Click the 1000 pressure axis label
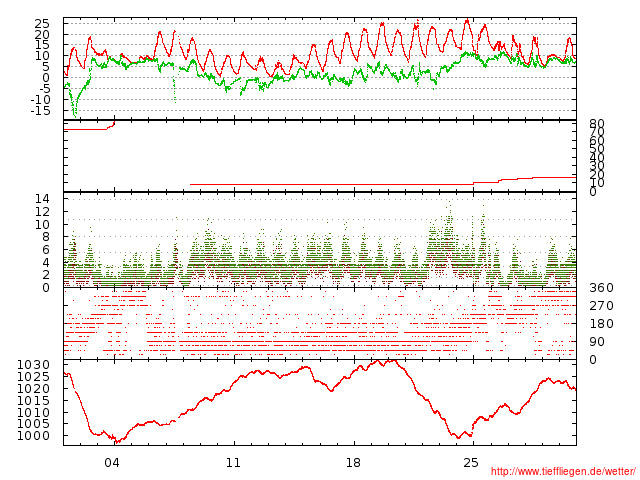The image size is (640, 480). [33, 436]
